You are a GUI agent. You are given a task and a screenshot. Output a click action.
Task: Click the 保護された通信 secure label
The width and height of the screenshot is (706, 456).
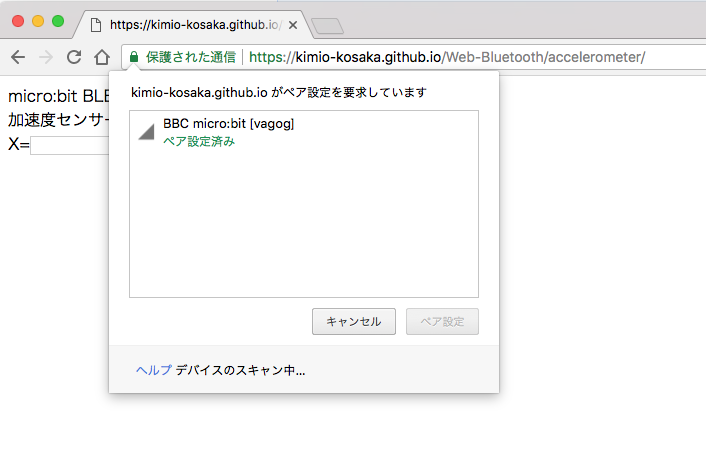point(191,57)
